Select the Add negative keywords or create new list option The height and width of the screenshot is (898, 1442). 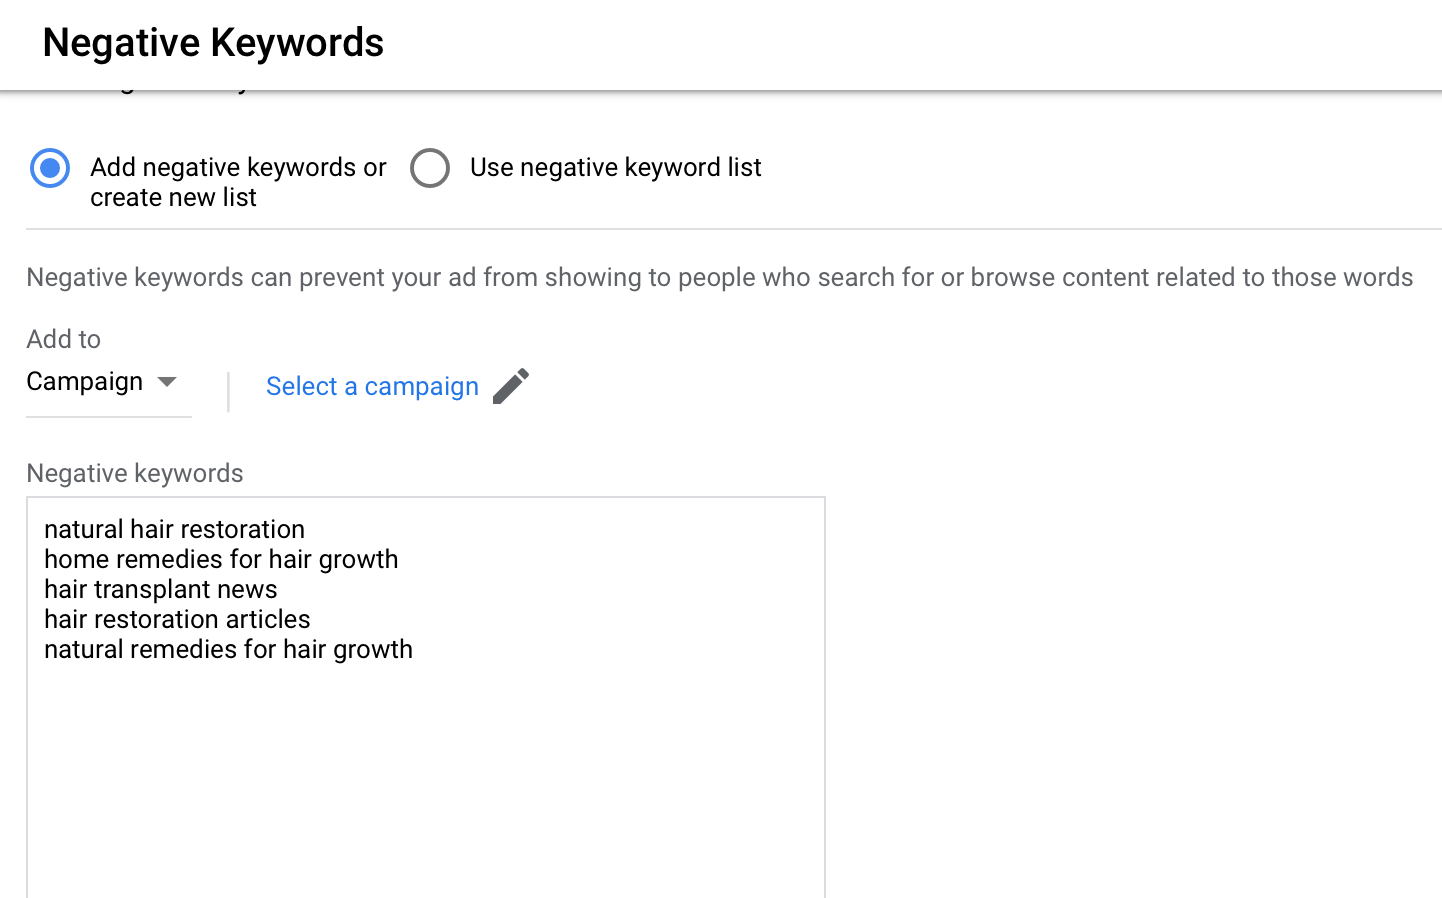point(49,168)
